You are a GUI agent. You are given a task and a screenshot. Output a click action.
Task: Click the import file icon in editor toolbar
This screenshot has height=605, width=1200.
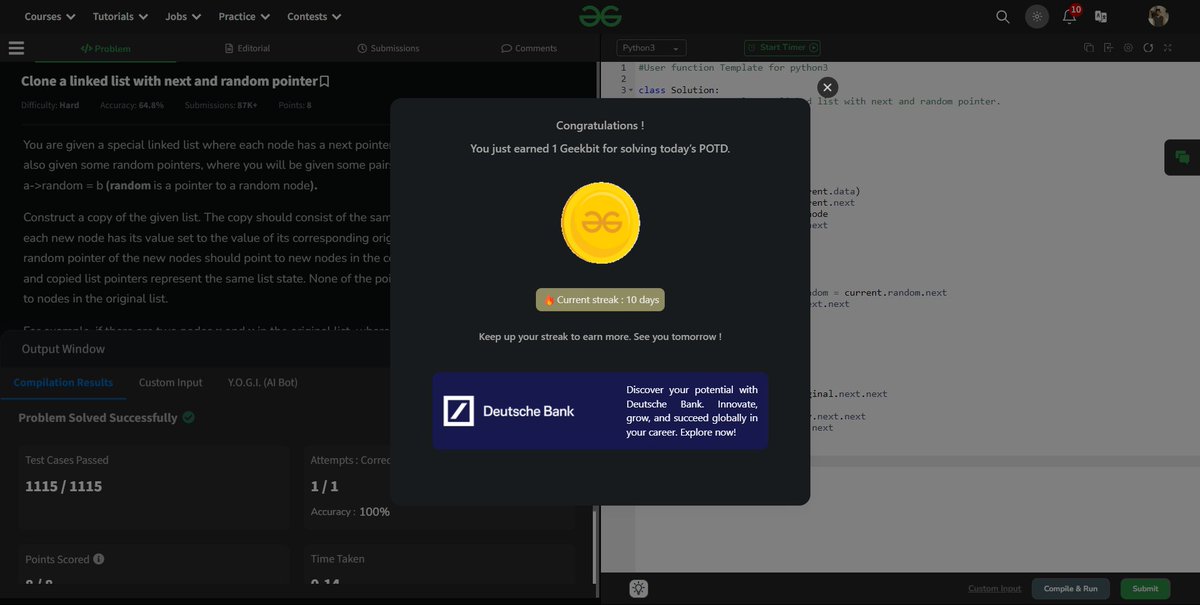[1109, 48]
